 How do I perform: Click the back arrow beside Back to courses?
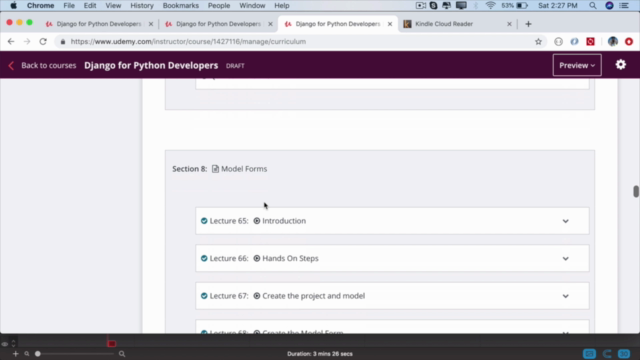[11, 65]
